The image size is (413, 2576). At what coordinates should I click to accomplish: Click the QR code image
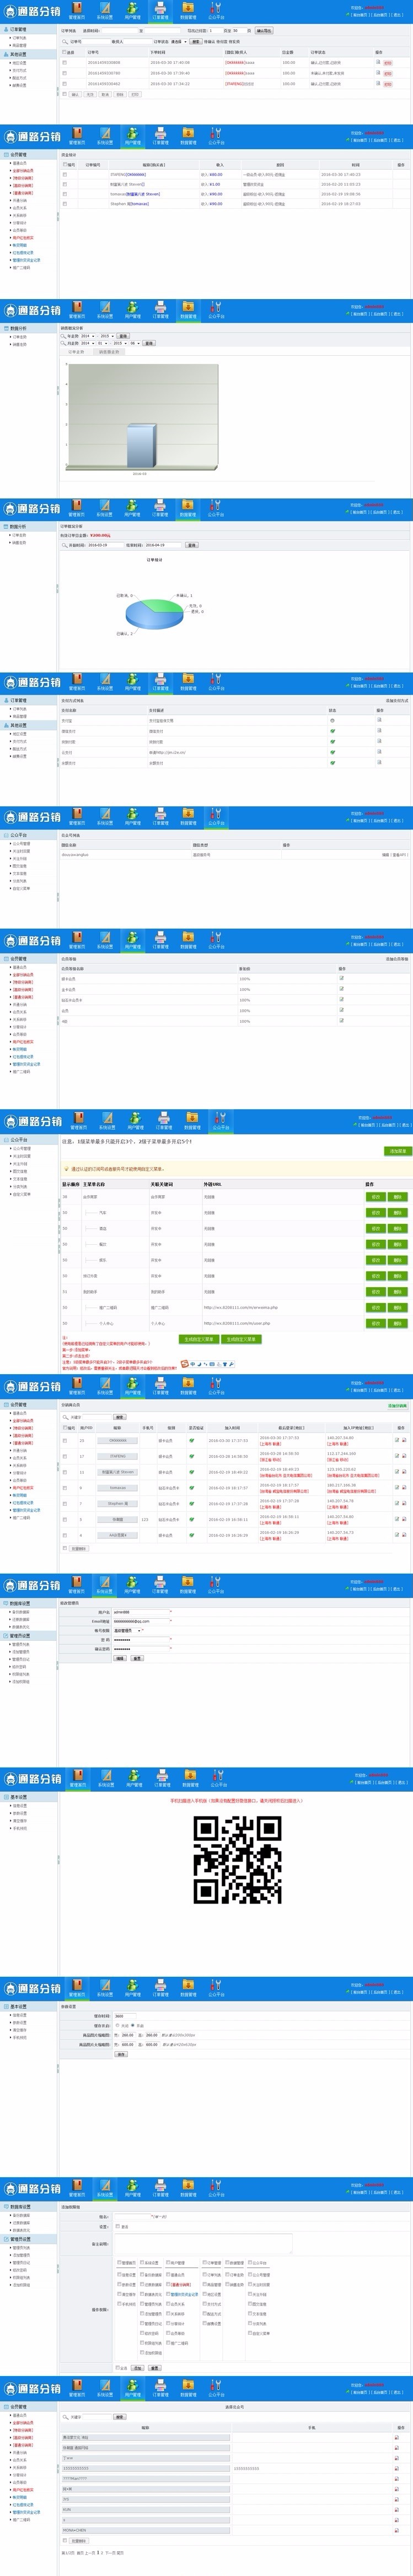click(237, 1859)
